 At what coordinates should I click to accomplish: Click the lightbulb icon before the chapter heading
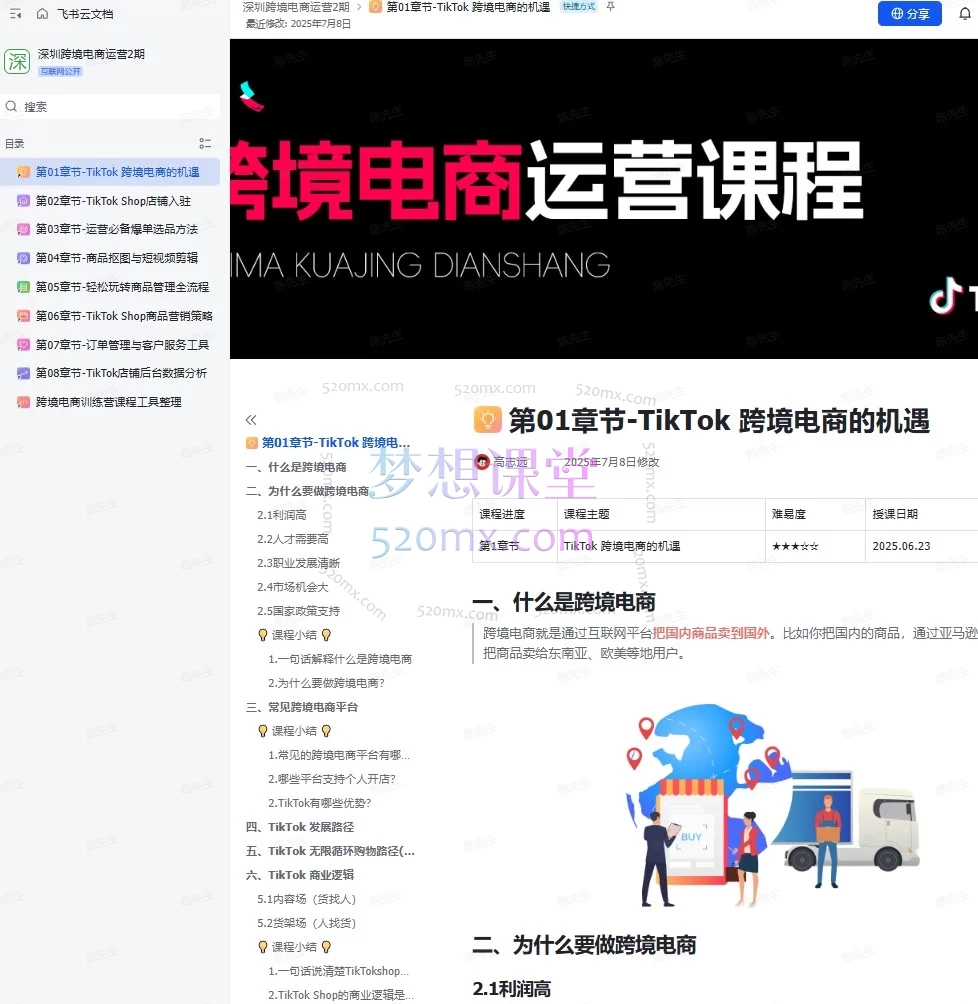click(x=487, y=419)
